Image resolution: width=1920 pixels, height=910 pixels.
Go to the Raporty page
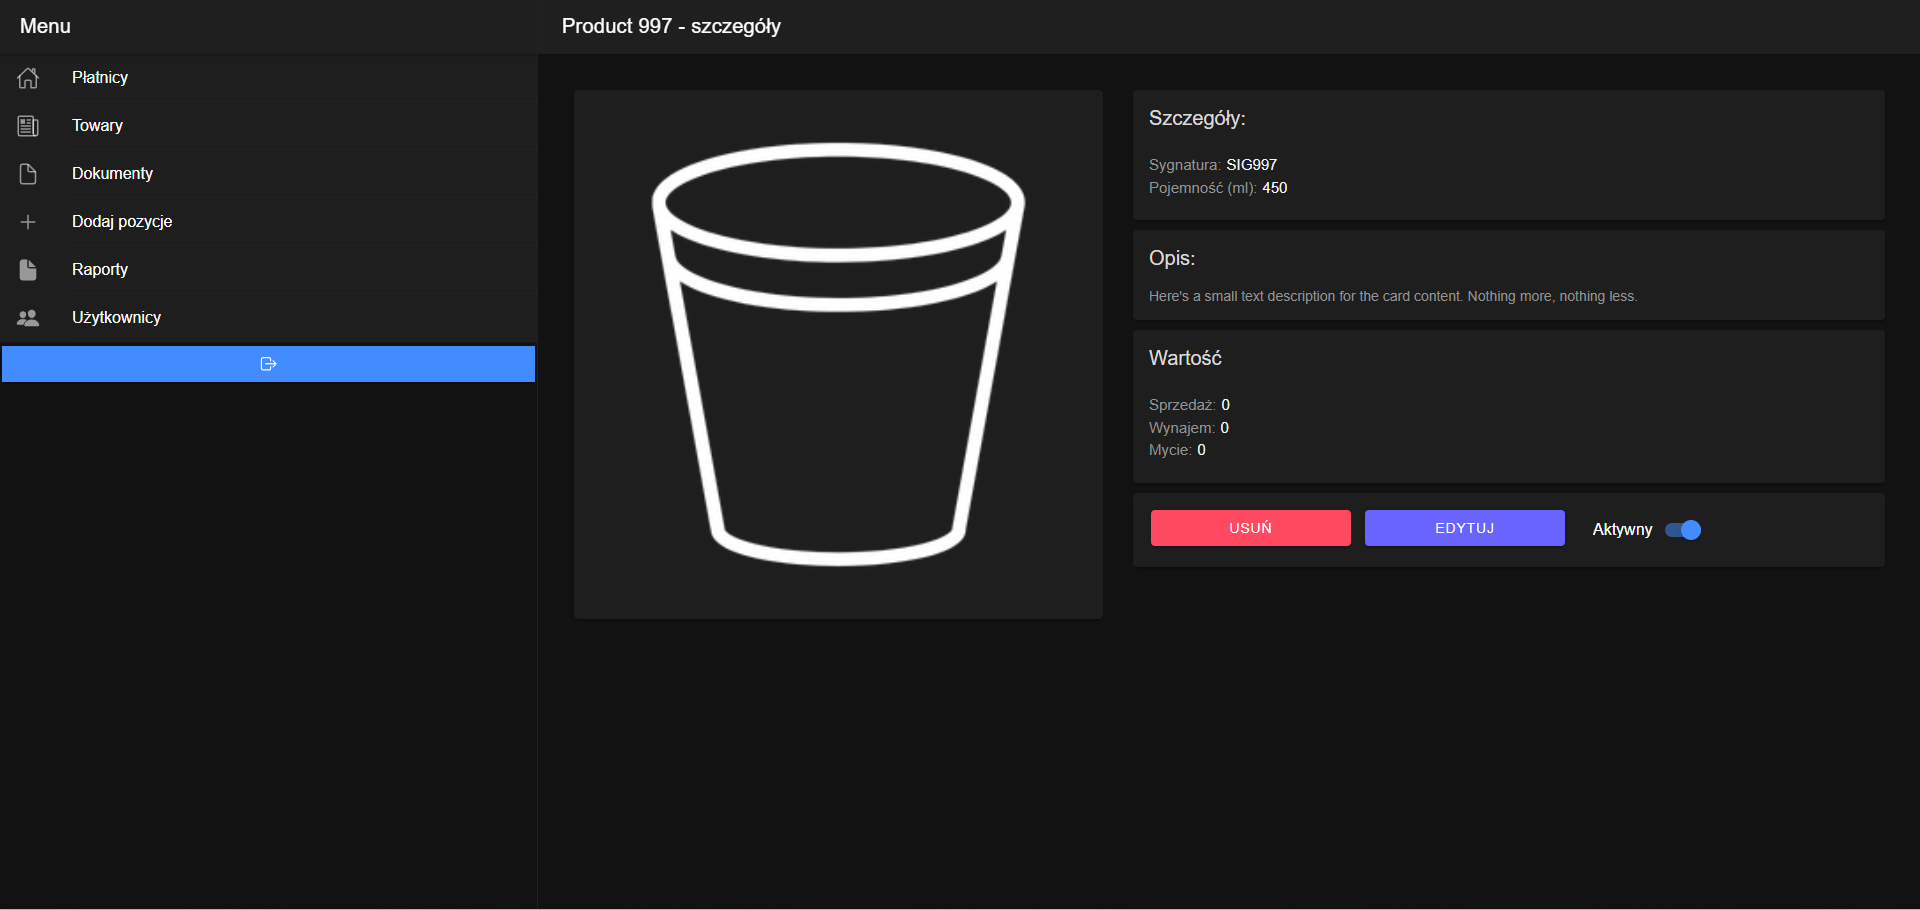coord(99,269)
